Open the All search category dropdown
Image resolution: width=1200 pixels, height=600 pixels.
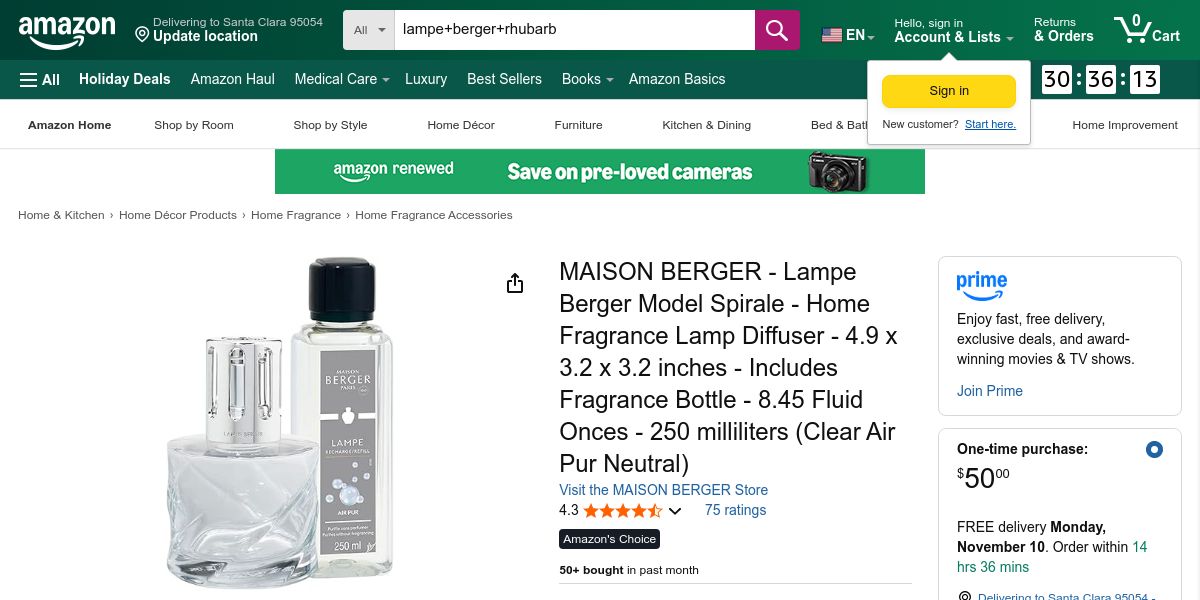coord(369,30)
